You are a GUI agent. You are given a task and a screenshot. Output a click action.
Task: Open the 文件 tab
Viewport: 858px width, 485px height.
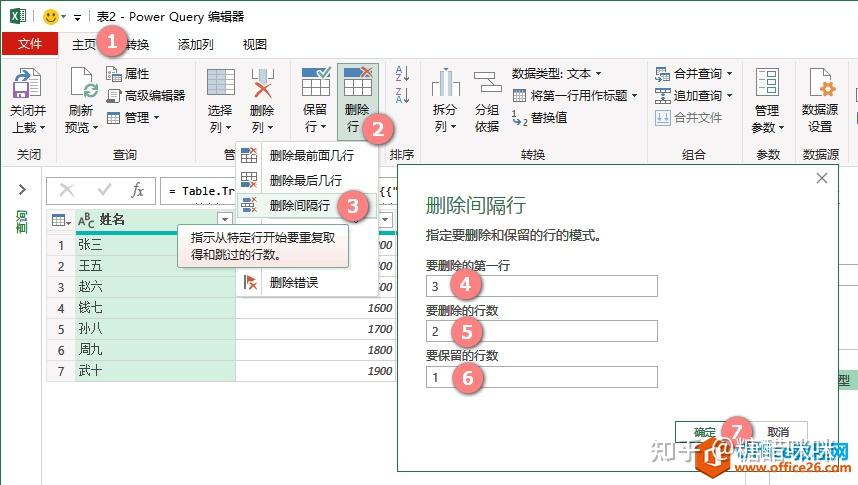click(30, 44)
